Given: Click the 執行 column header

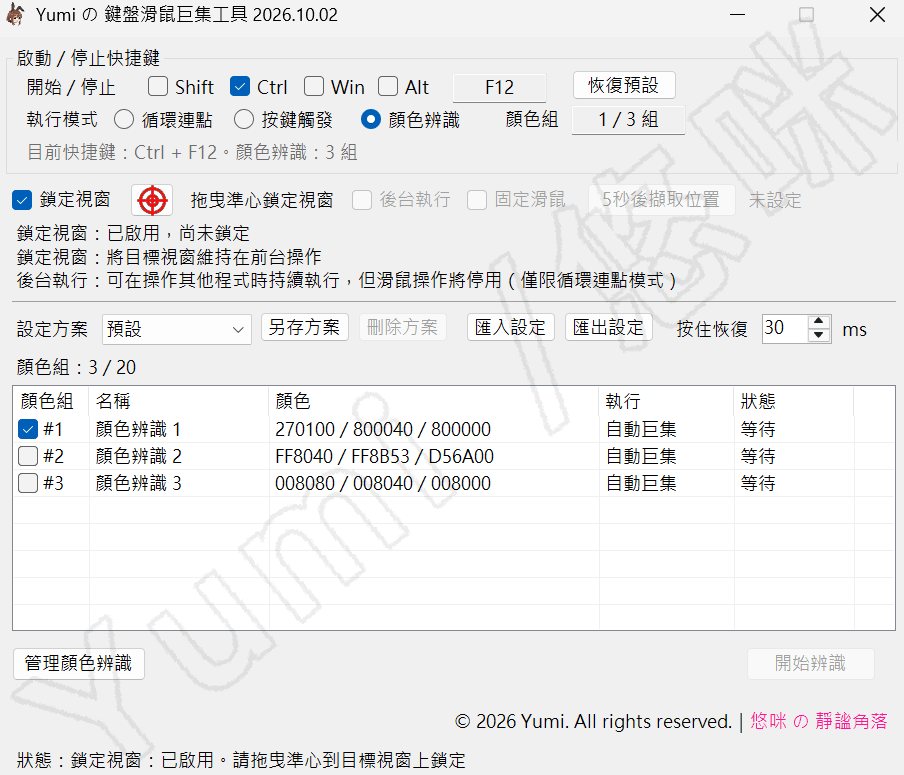Looking at the screenshot, I should [x=666, y=401].
